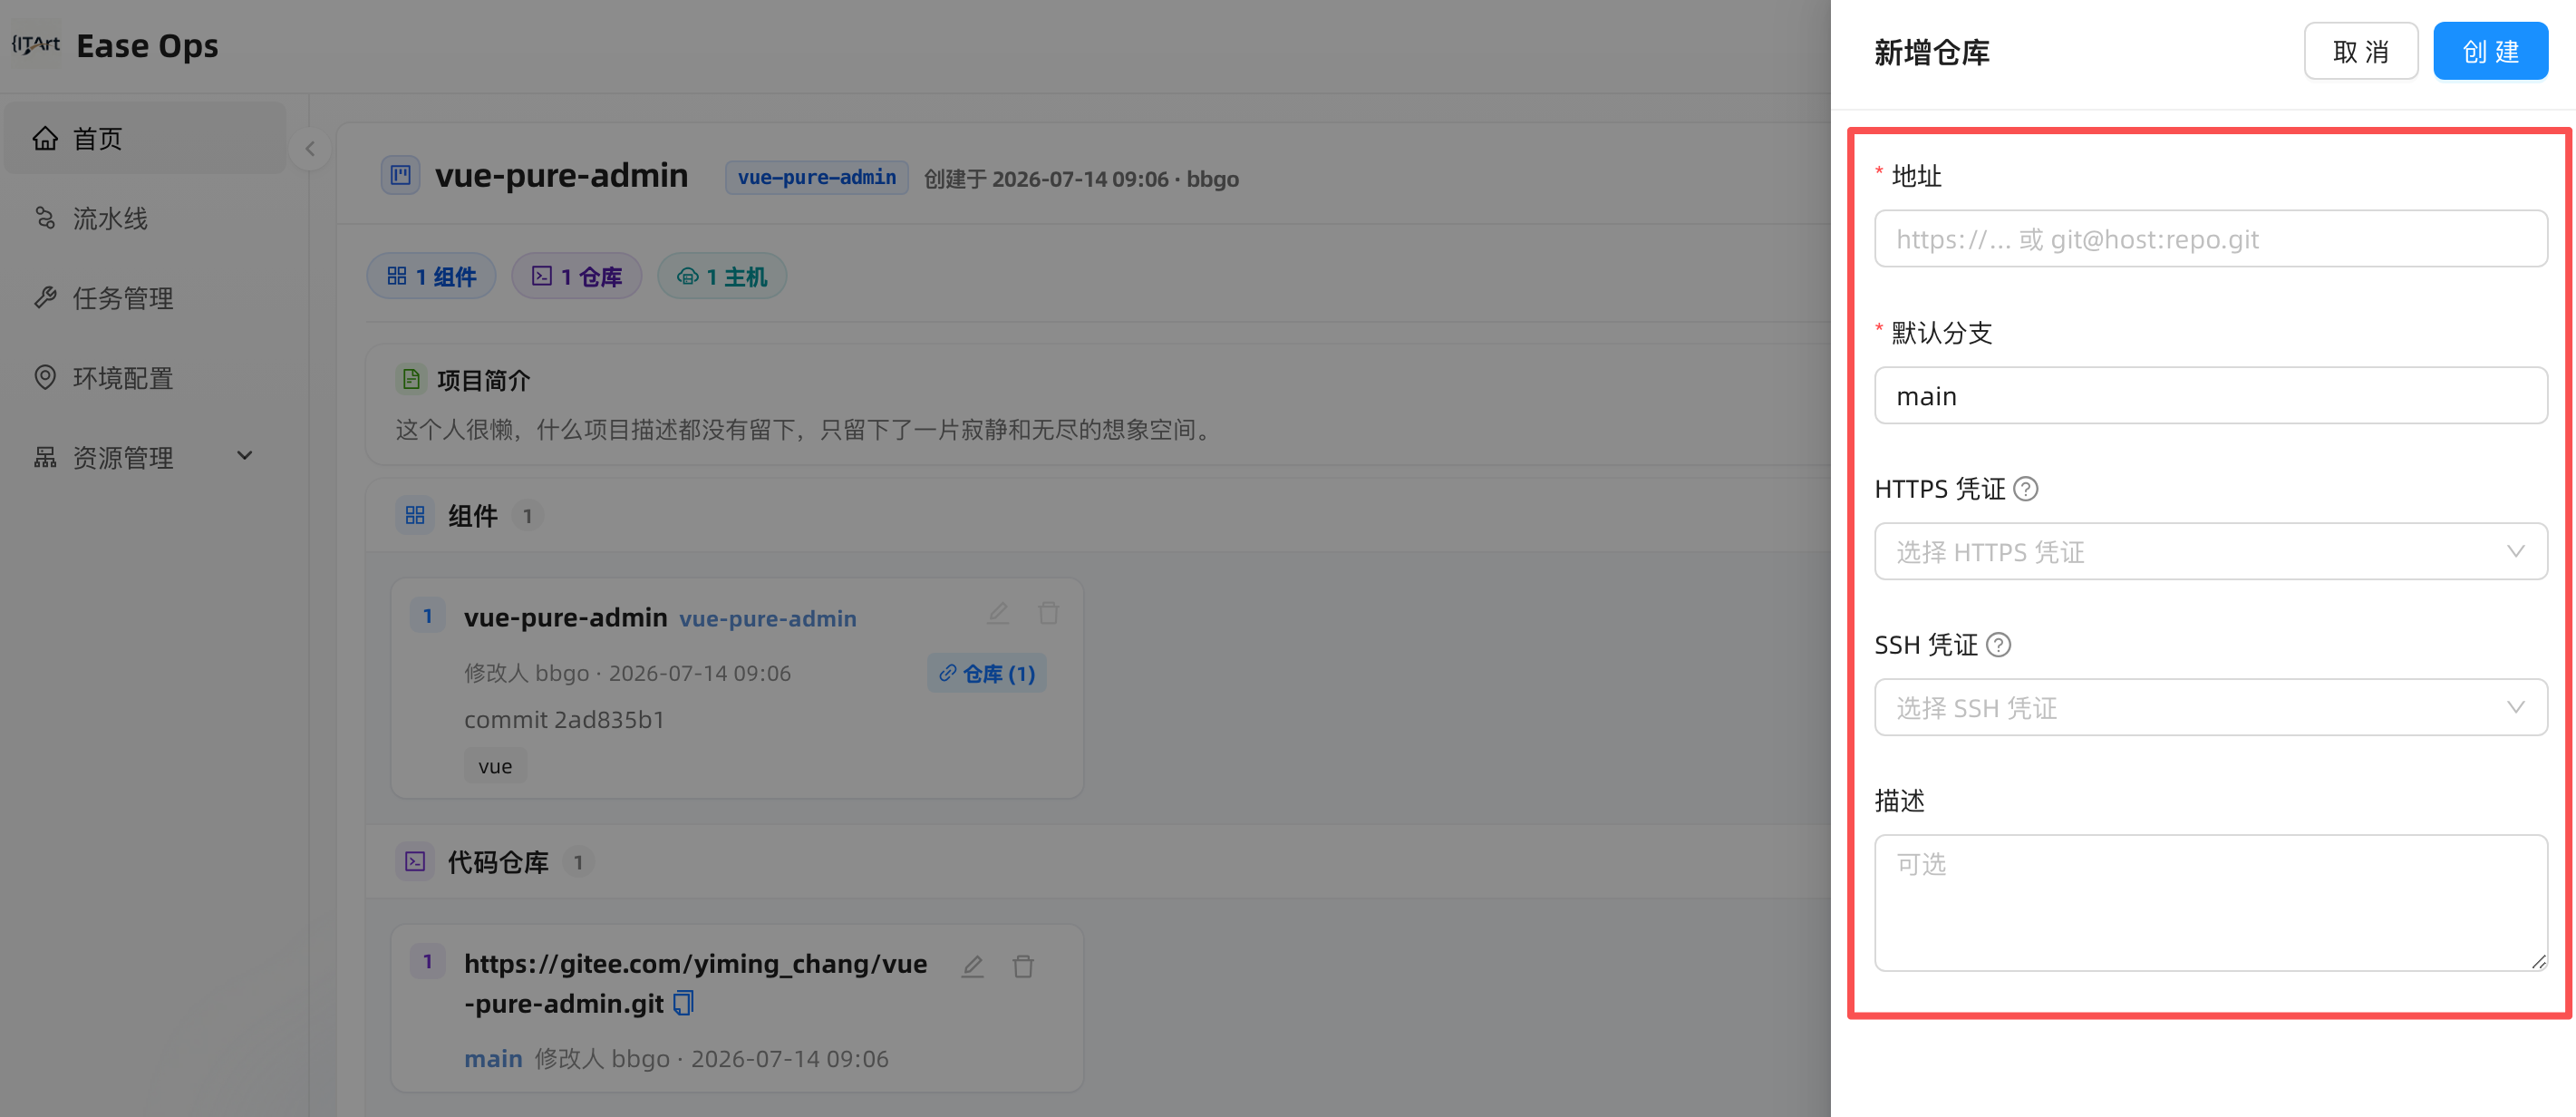This screenshot has height=1117, width=2576.
Task: Expand the 资源管理 submenu arrow
Action: tap(244, 456)
